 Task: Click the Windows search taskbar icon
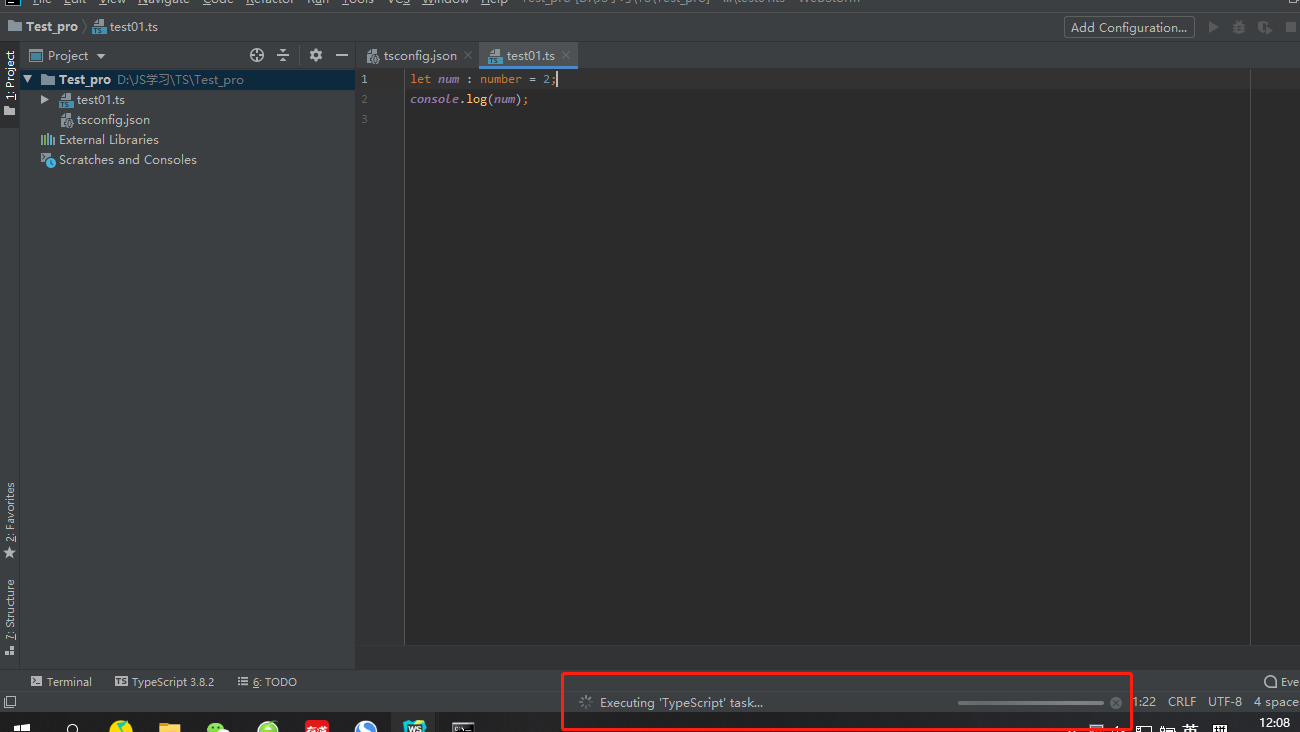point(73,727)
